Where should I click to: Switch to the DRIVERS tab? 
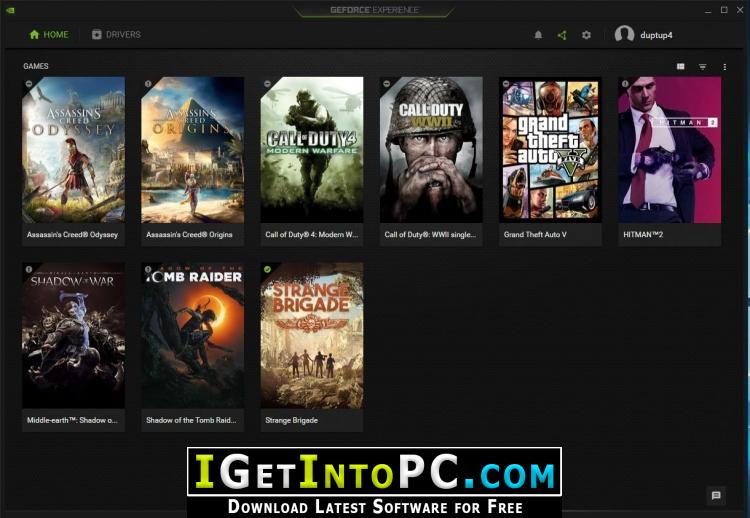click(x=116, y=34)
